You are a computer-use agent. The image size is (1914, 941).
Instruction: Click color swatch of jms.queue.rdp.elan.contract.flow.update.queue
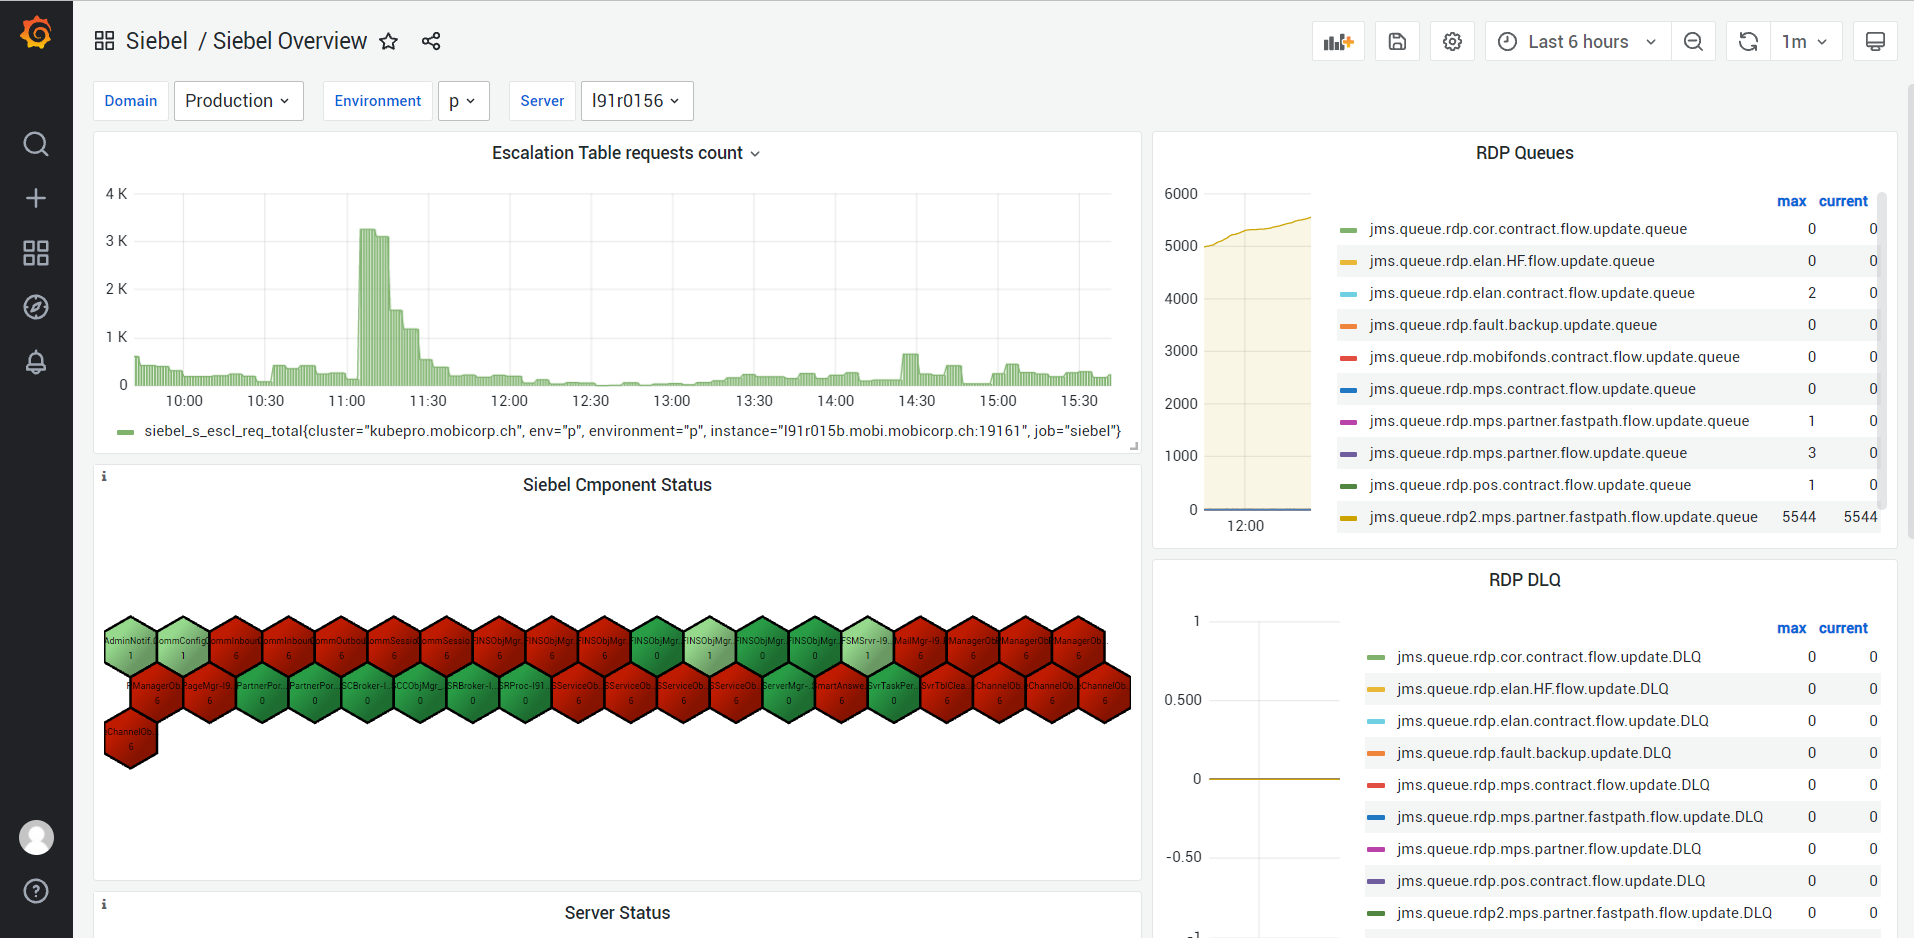[1348, 294]
